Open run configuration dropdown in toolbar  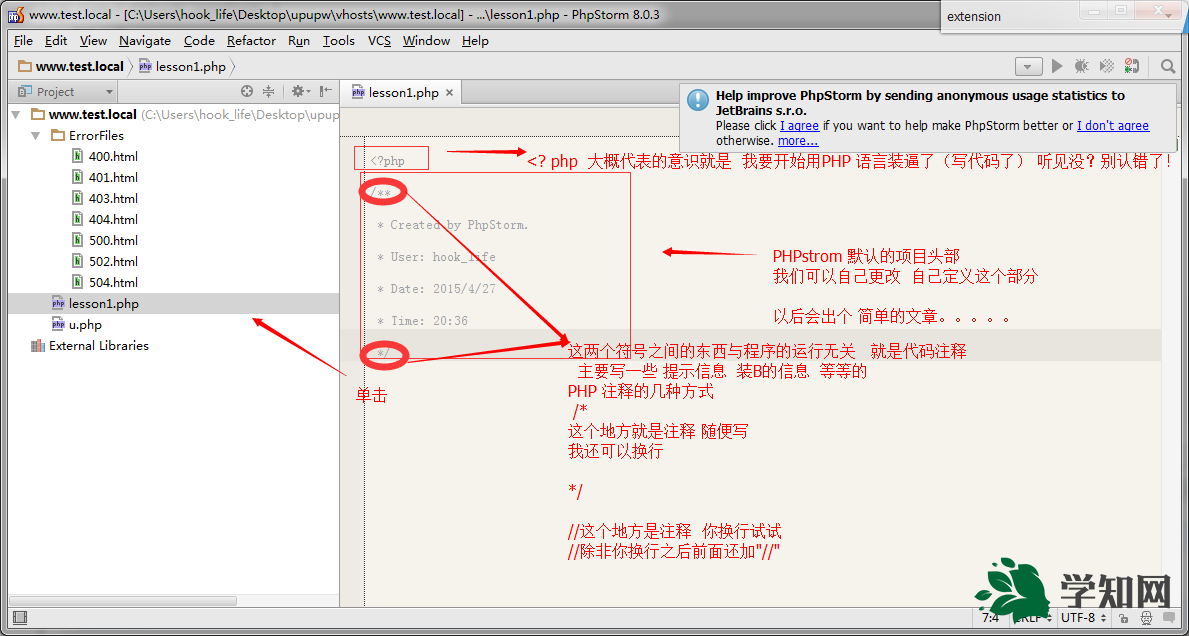(x=1028, y=67)
